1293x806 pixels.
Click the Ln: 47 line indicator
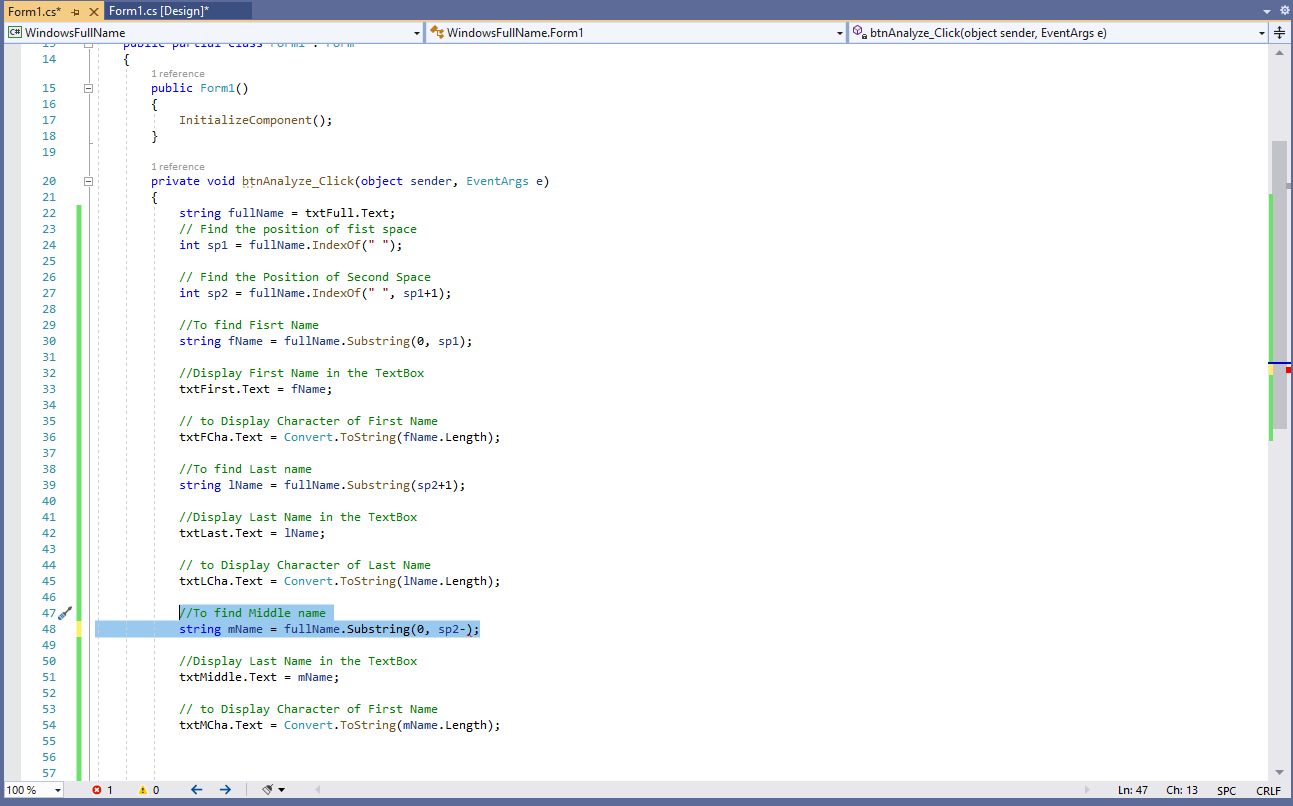click(1133, 790)
